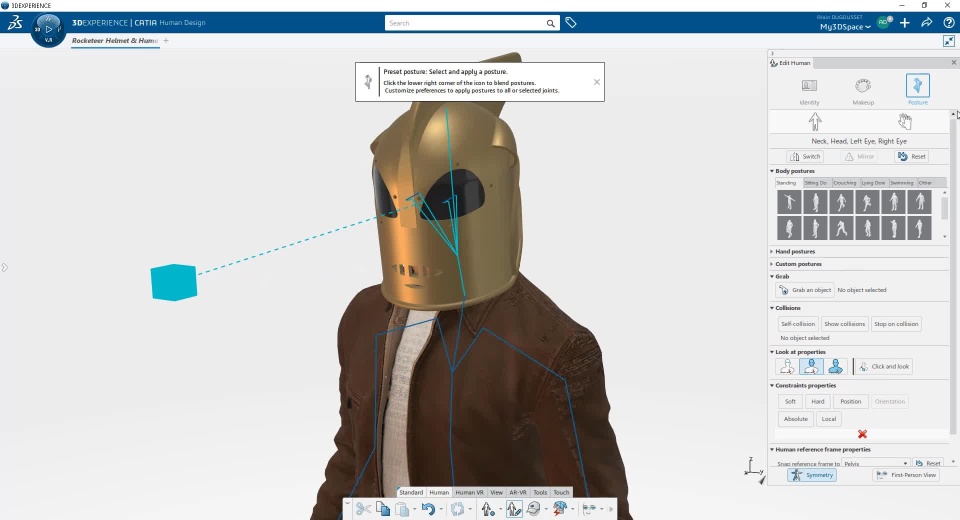This screenshot has width=960, height=520.
Task: Click the Grab an object button
Action: click(x=804, y=290)
